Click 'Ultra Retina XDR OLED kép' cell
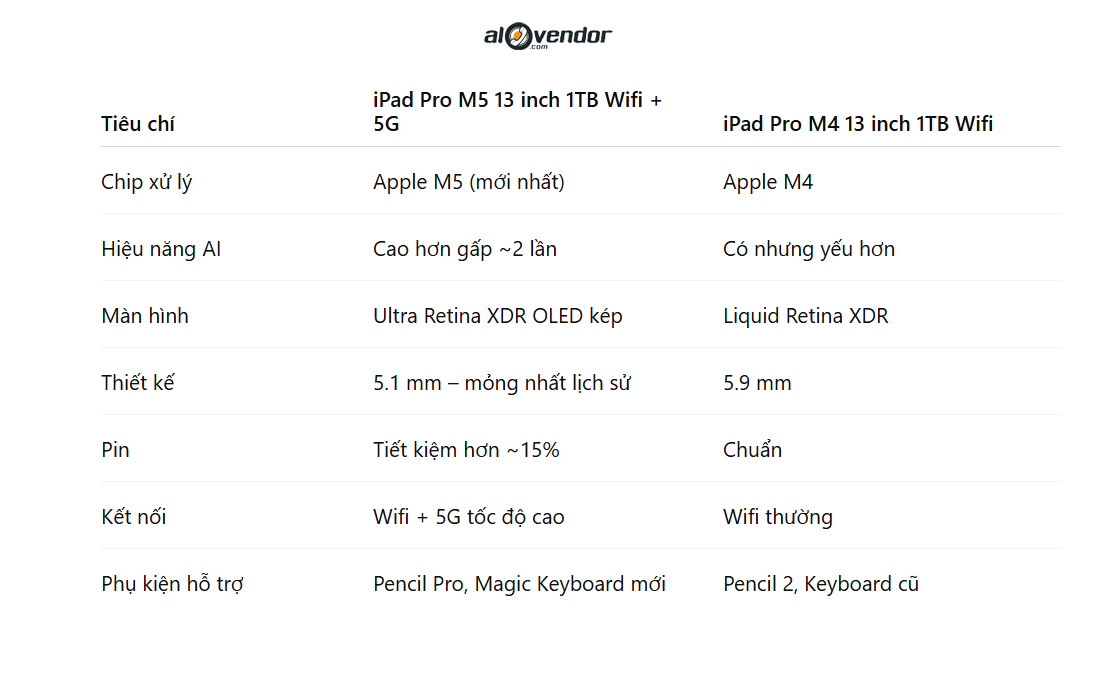Image resolution: width=1097 pixels, height=685 pixels. pos(497,316)
